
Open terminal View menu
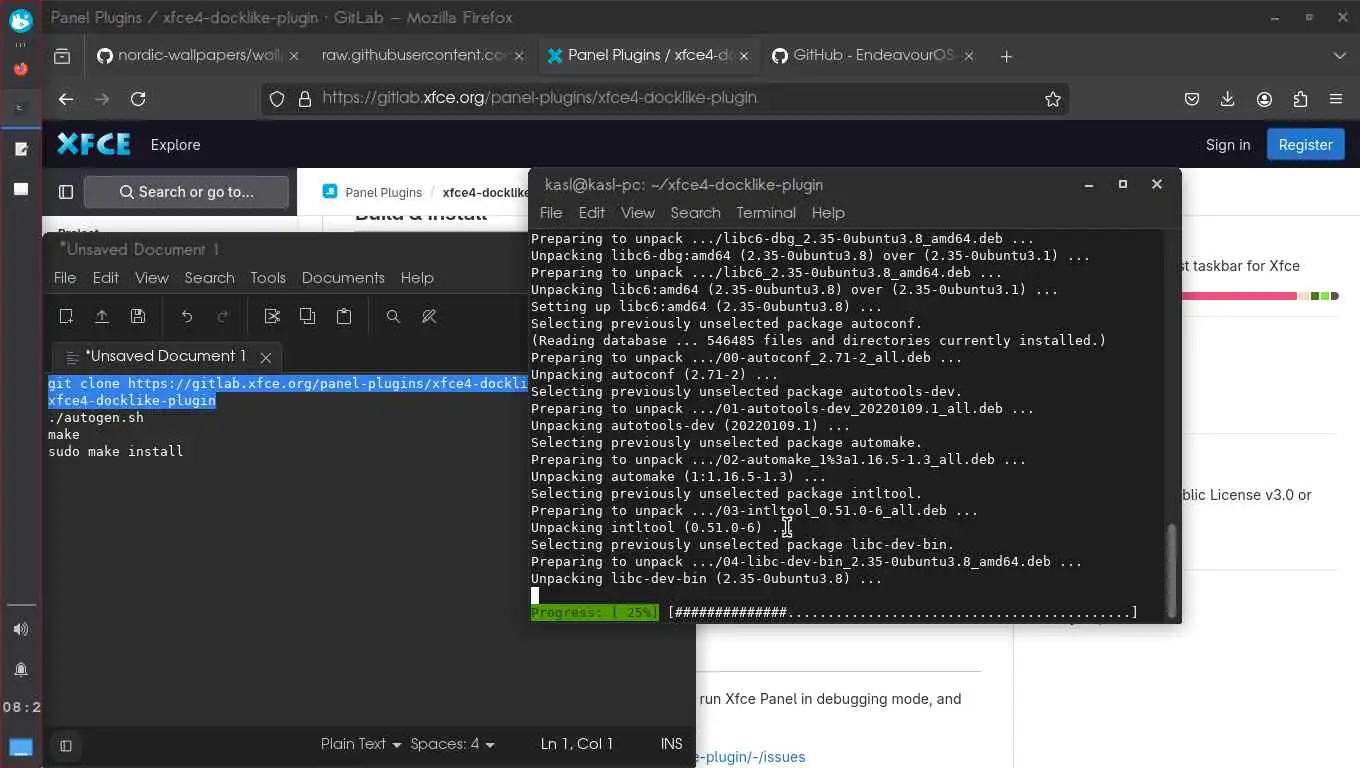[x=637, y=213]
